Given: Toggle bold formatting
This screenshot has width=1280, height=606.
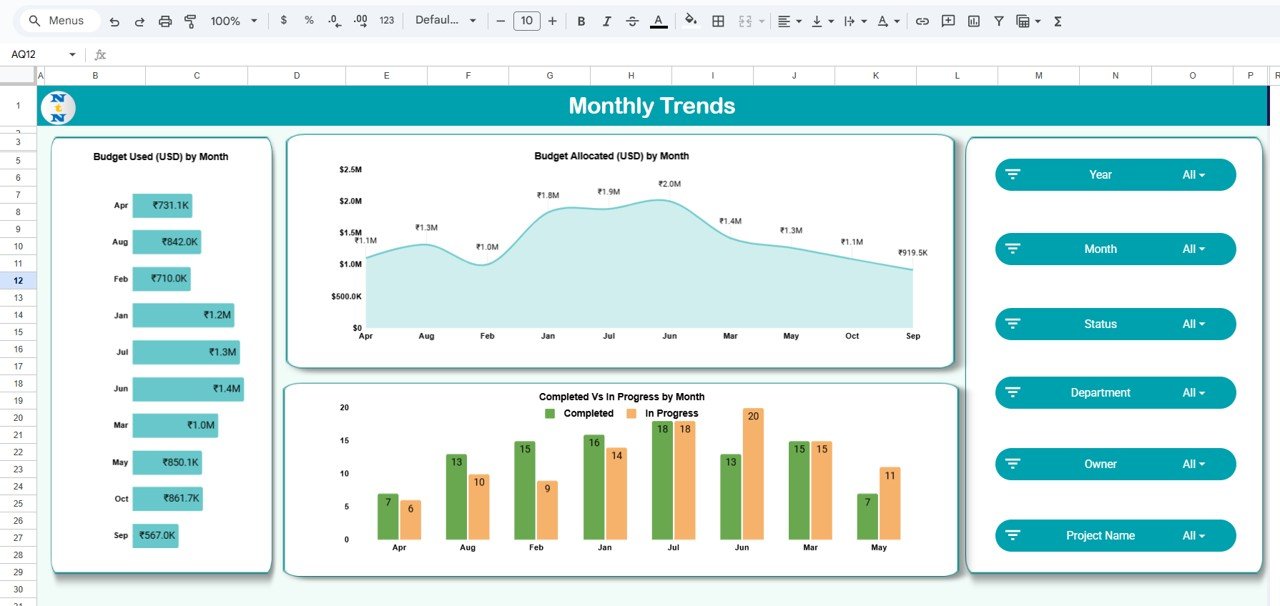Looking at the screenshot, I should coord(581,21).
